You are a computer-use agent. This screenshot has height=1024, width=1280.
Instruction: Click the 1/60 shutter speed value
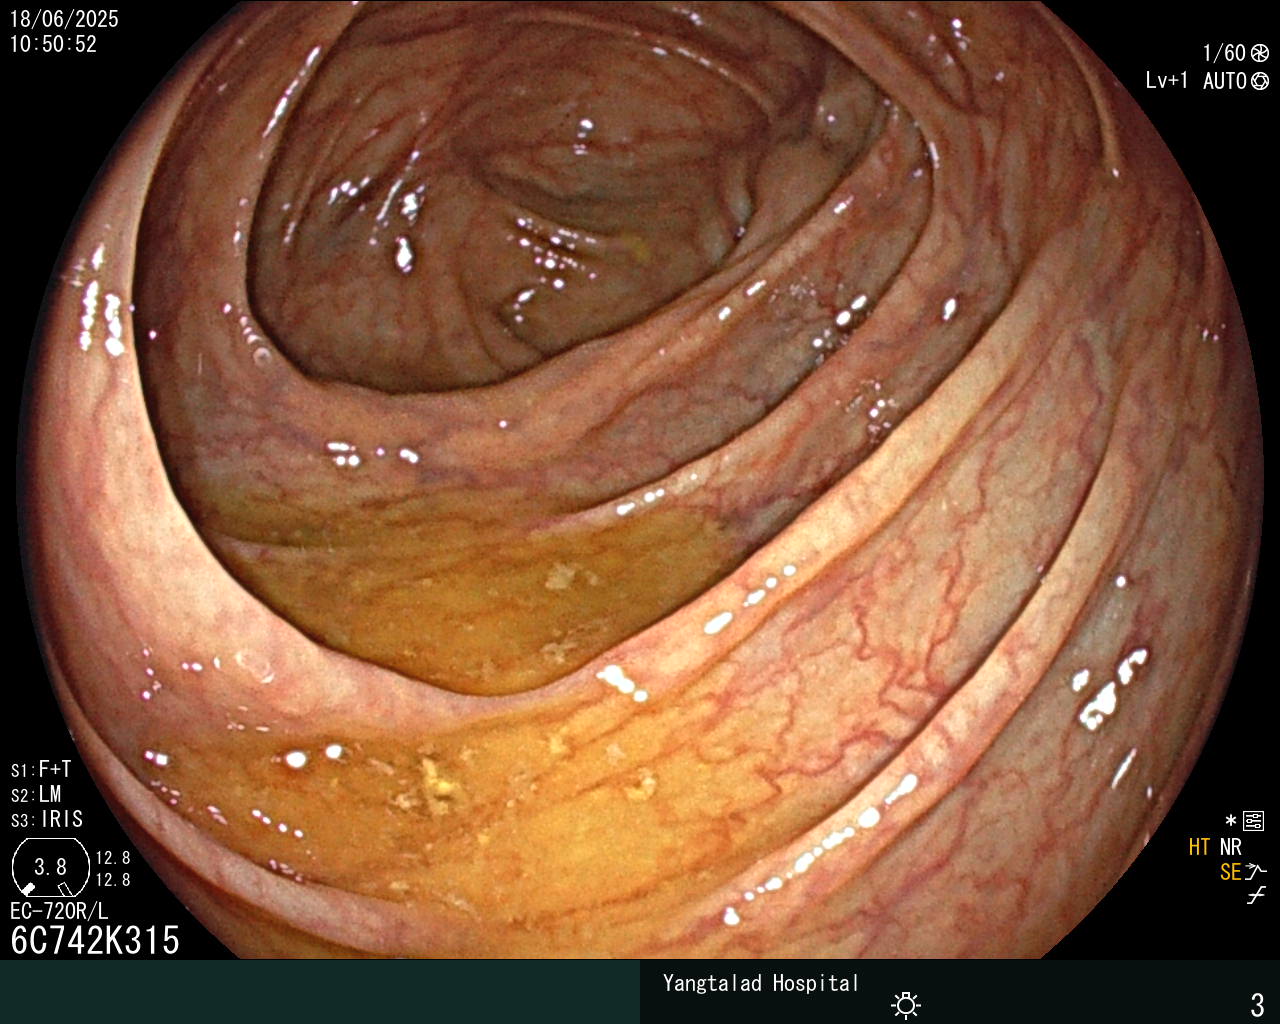[1224, 53]
